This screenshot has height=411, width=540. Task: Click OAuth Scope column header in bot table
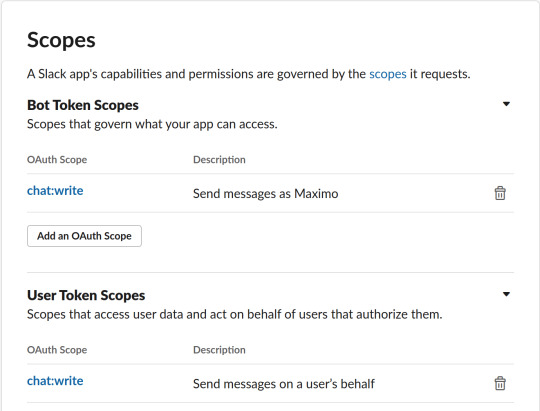(x=57, y=160)
